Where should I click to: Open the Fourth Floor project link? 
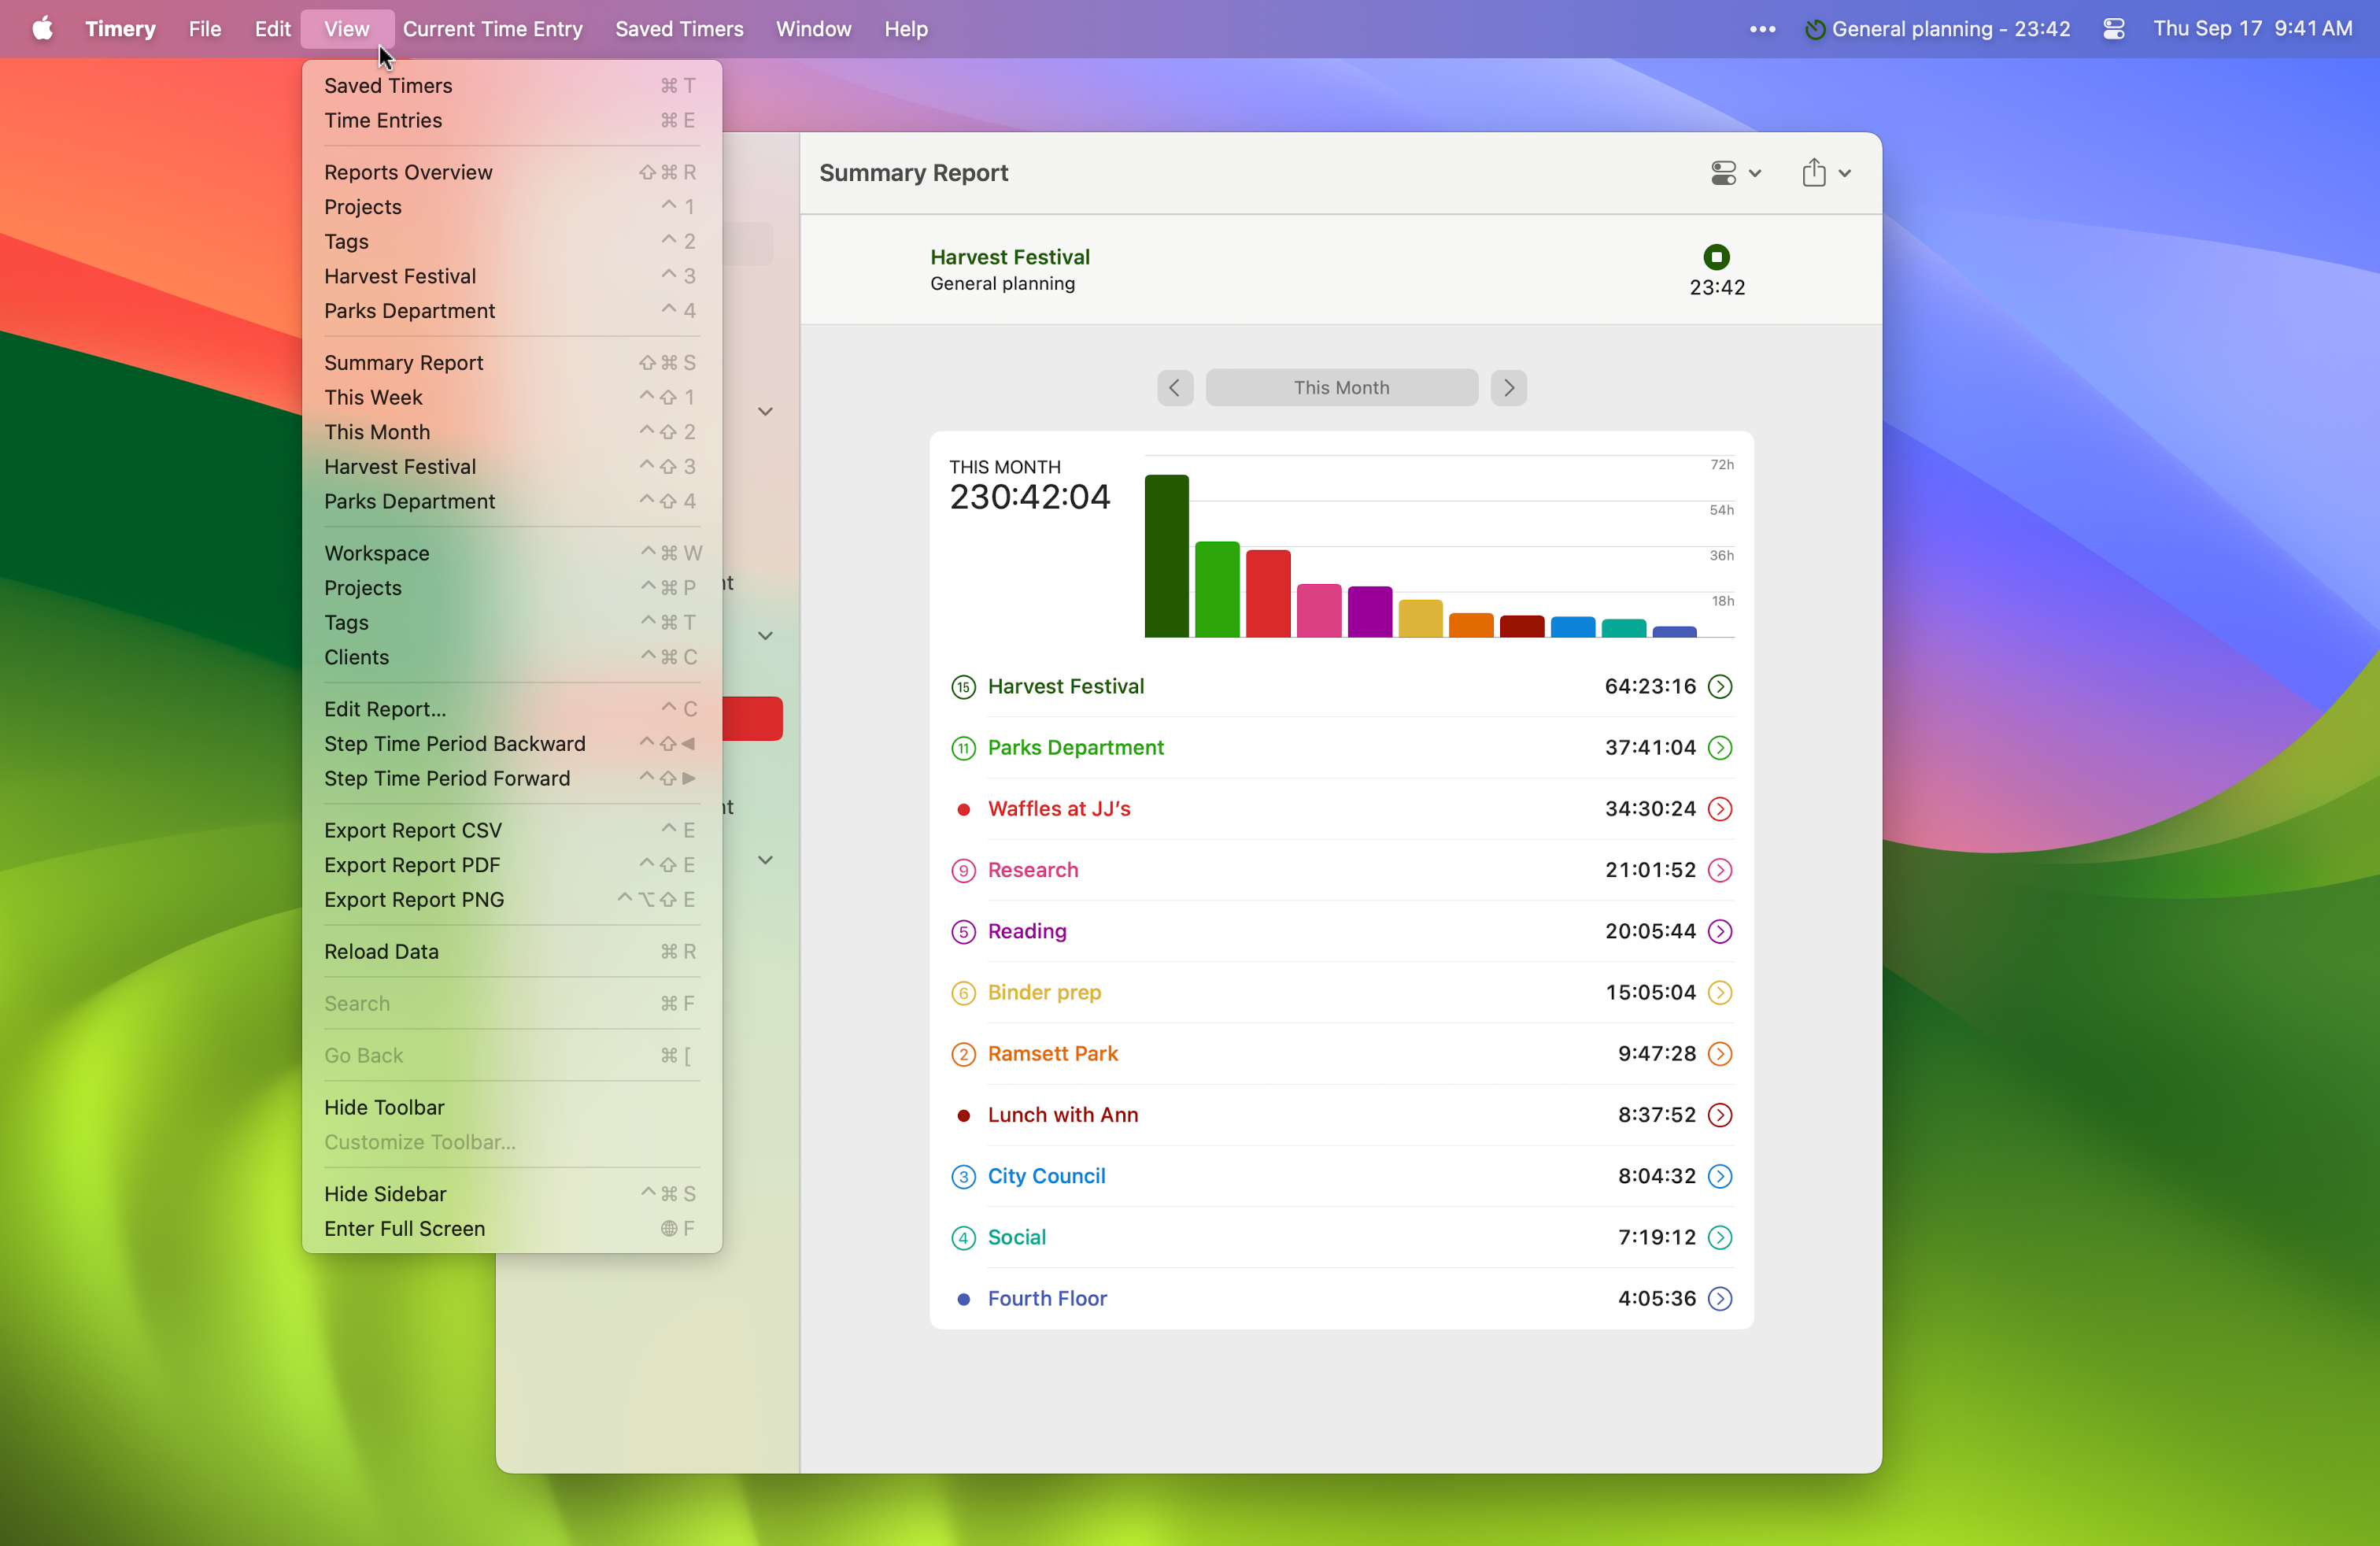click(1047, 1299)
